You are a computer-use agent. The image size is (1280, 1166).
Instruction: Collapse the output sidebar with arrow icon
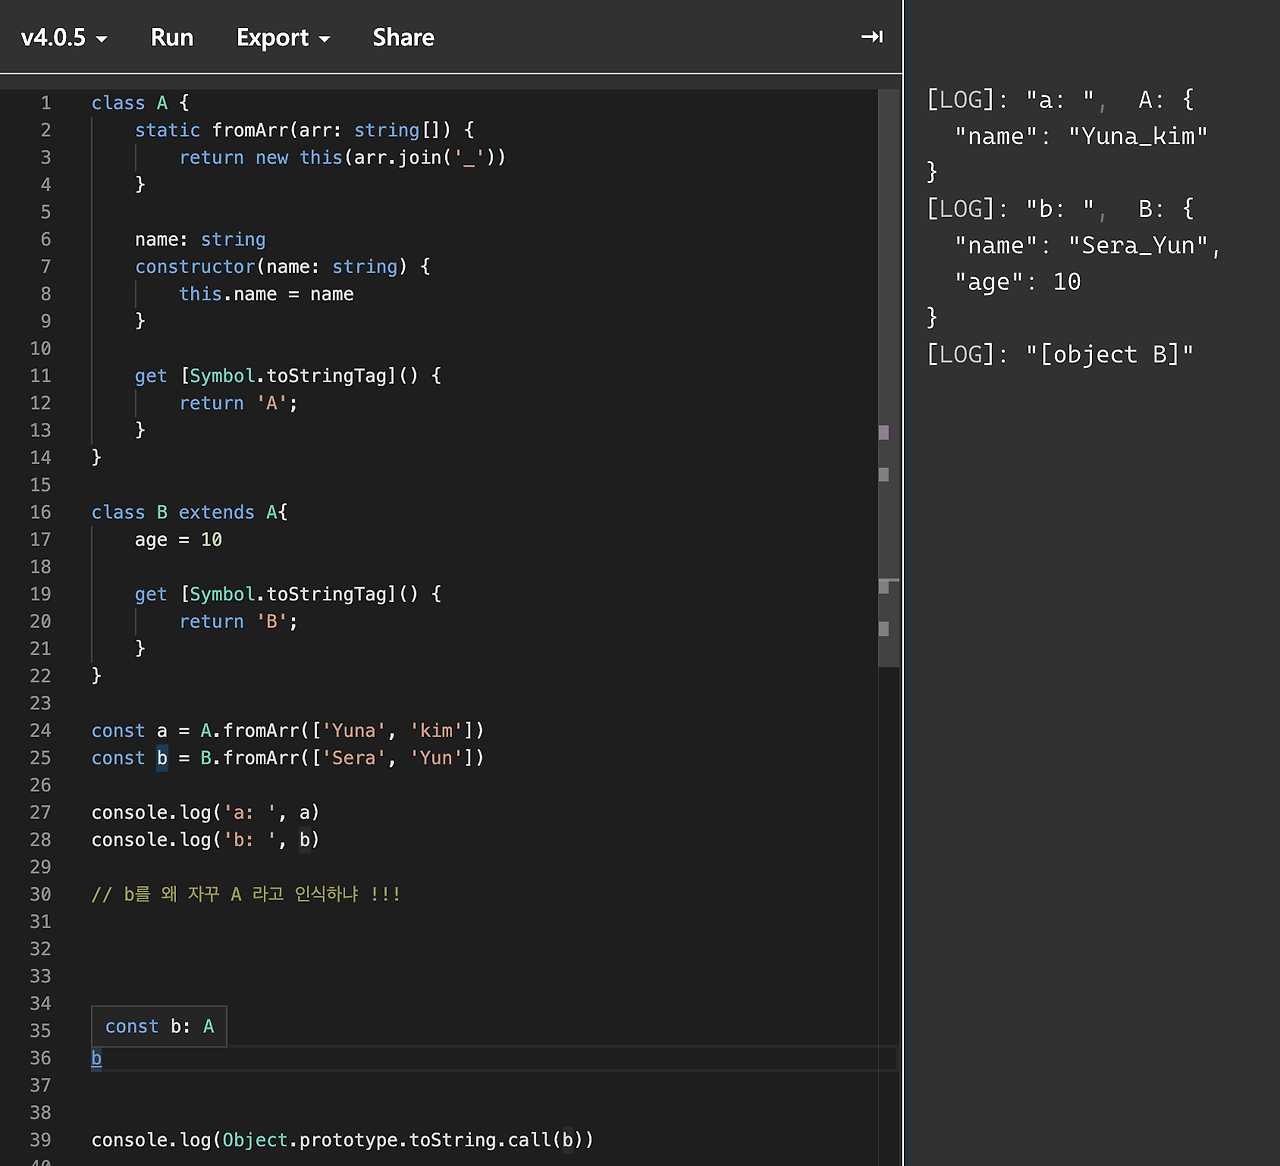click(871, 37)
